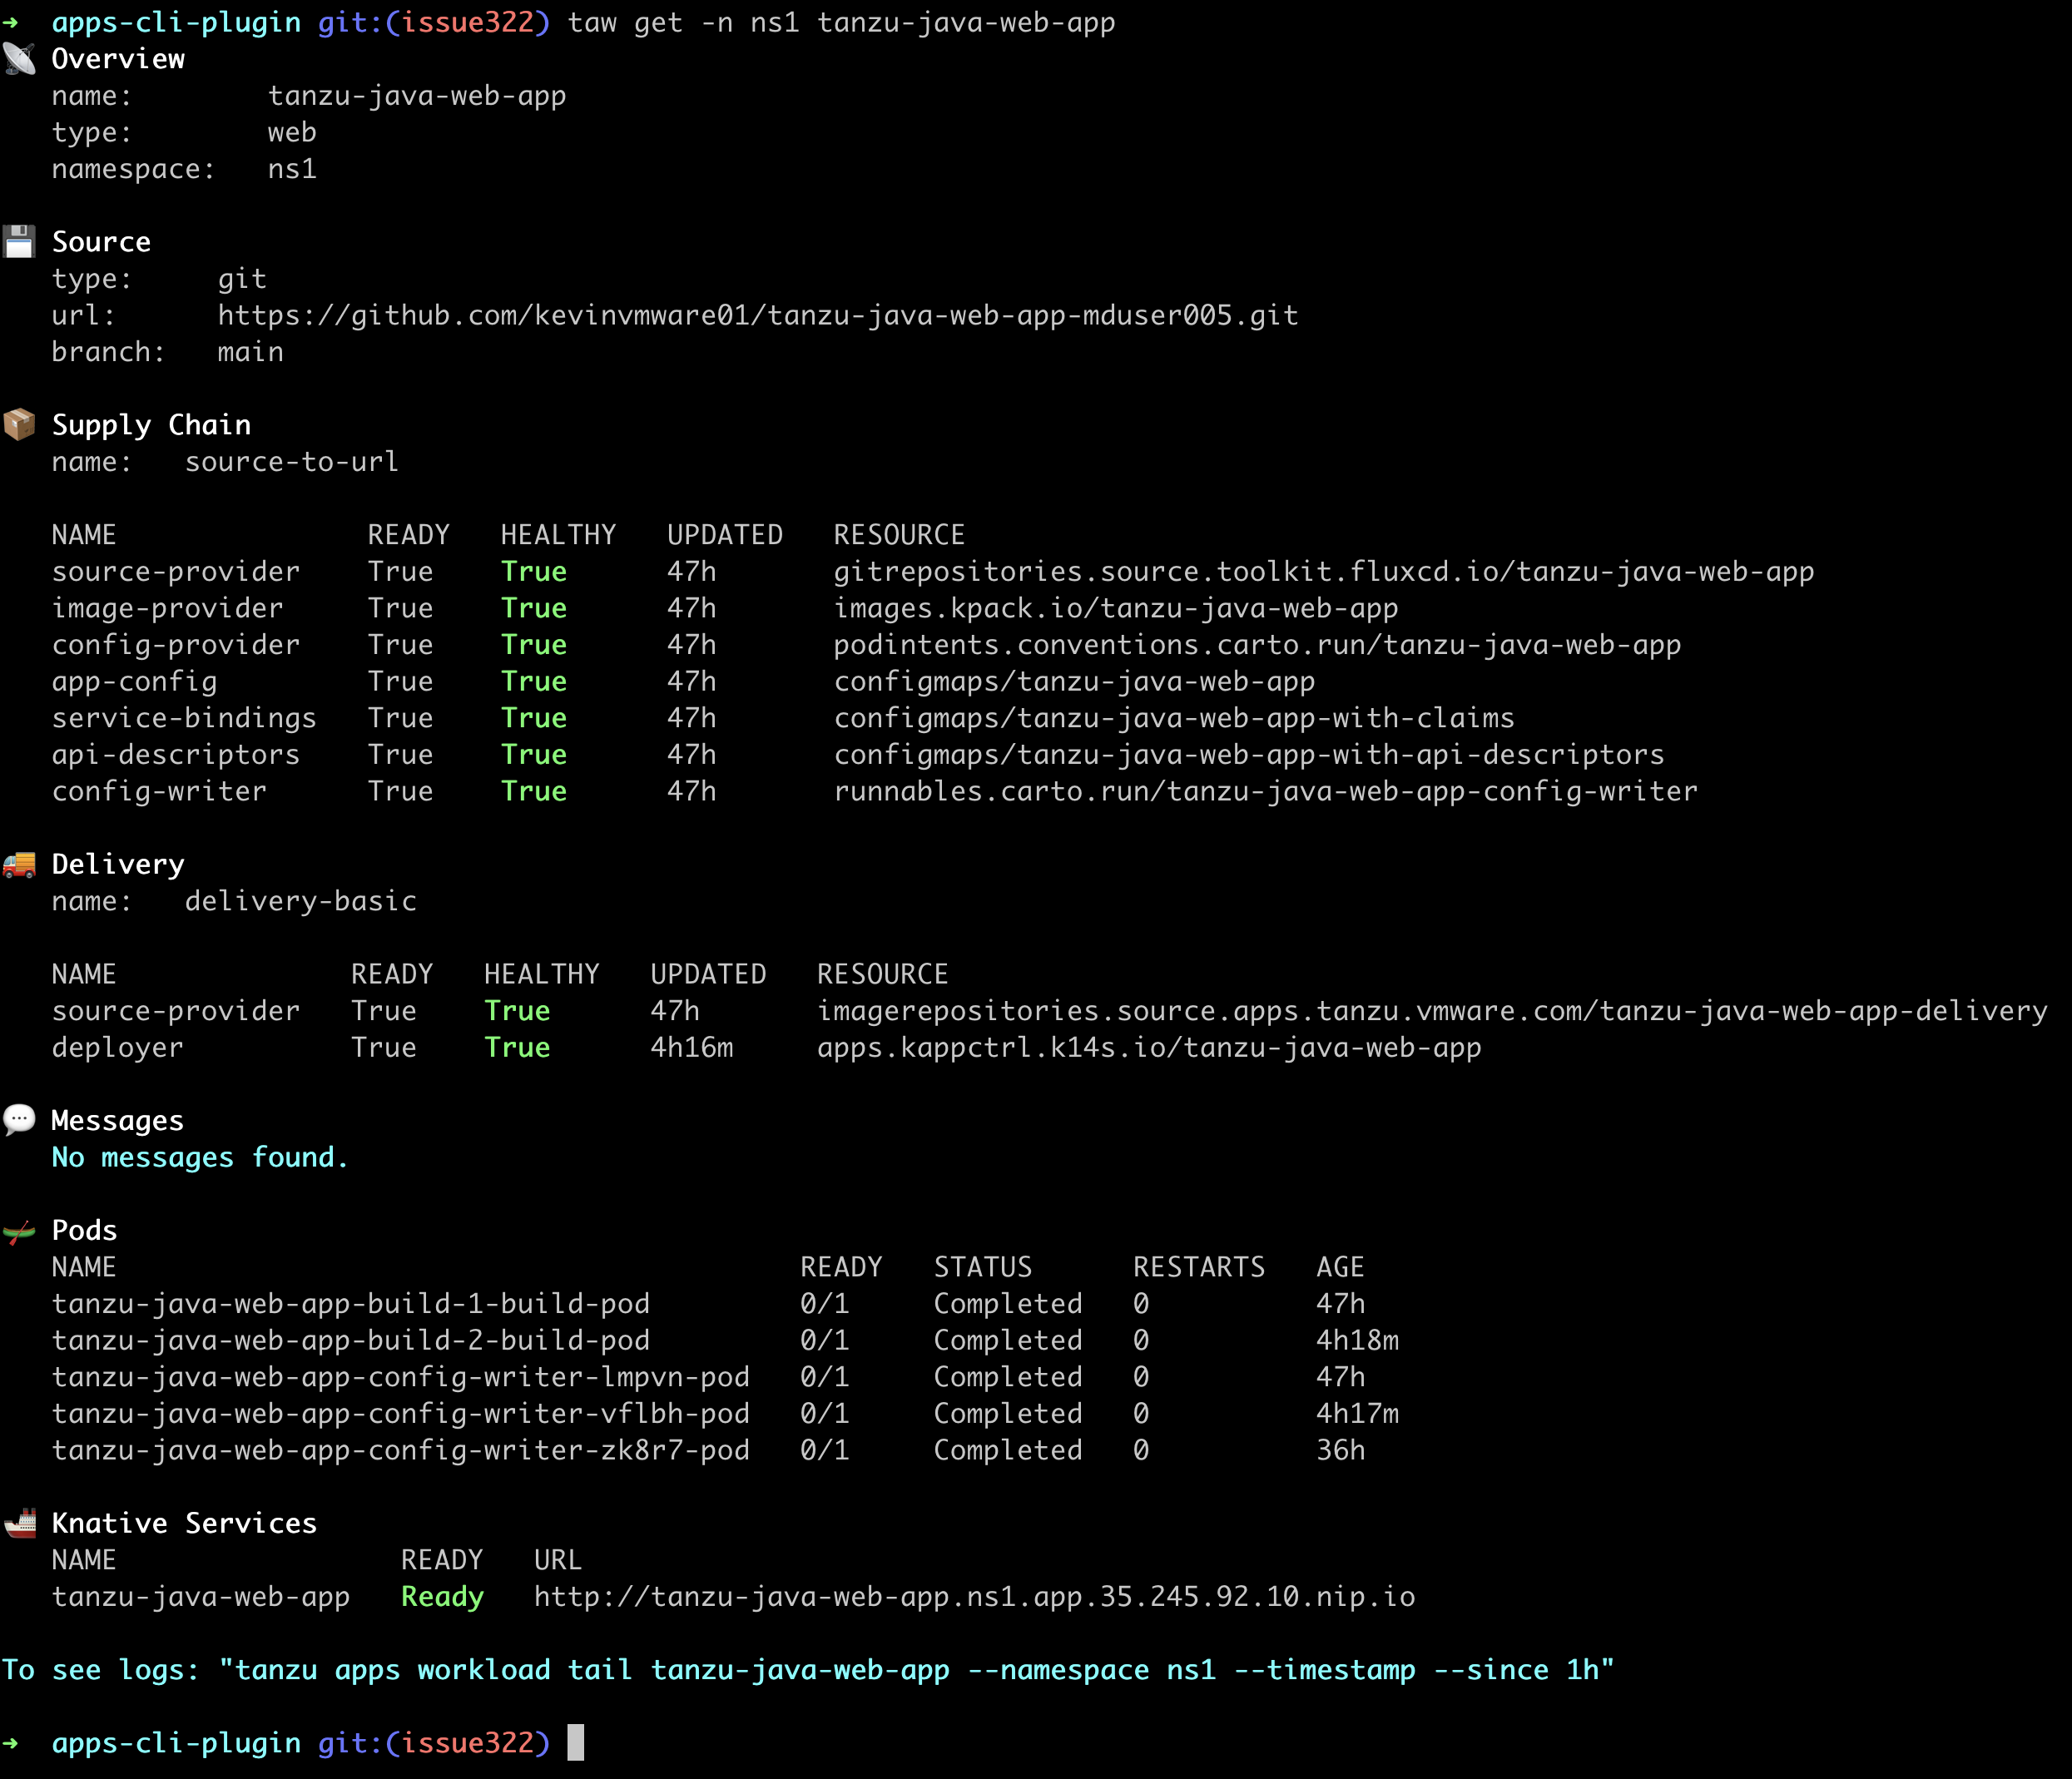Click the satellite icon next to Overview
Screen dimensions: 2072x1779
point(20,59)
